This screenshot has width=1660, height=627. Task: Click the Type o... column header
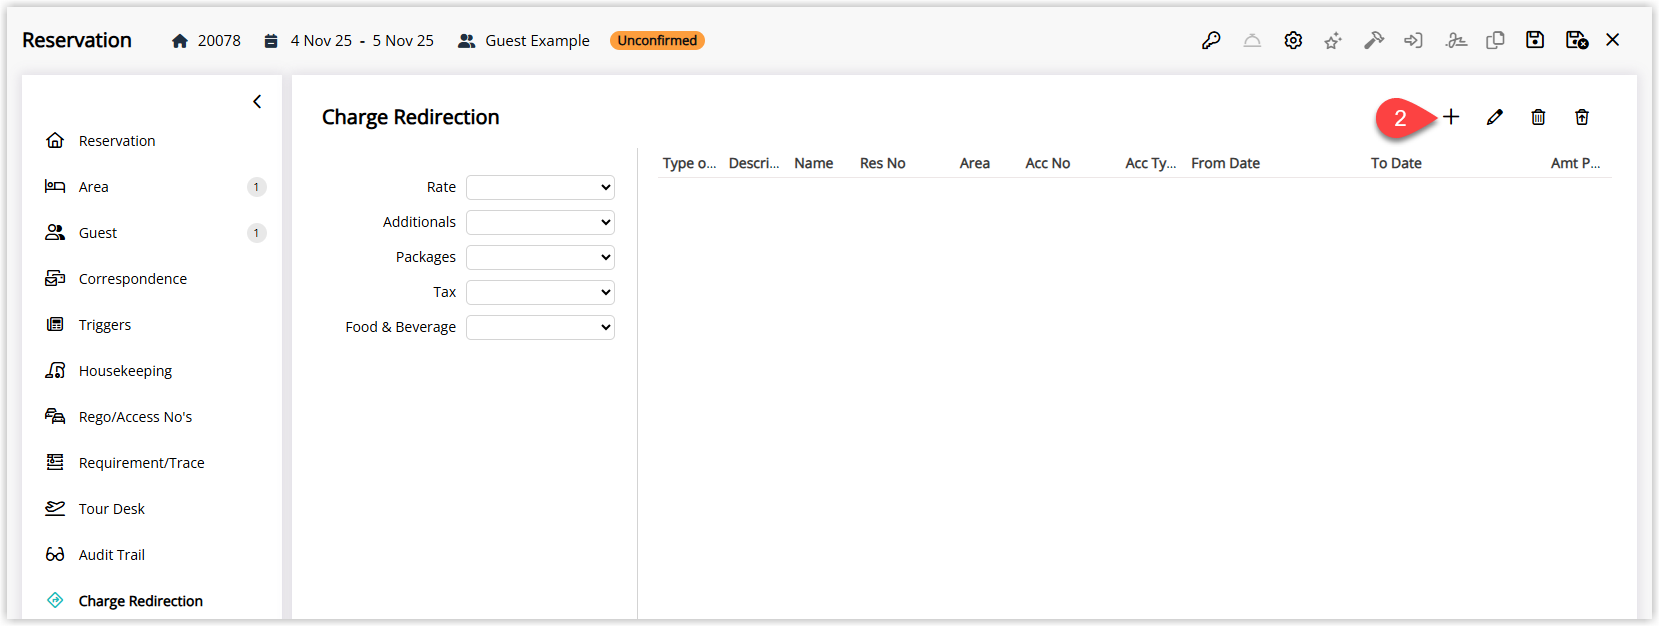(689, 163)
